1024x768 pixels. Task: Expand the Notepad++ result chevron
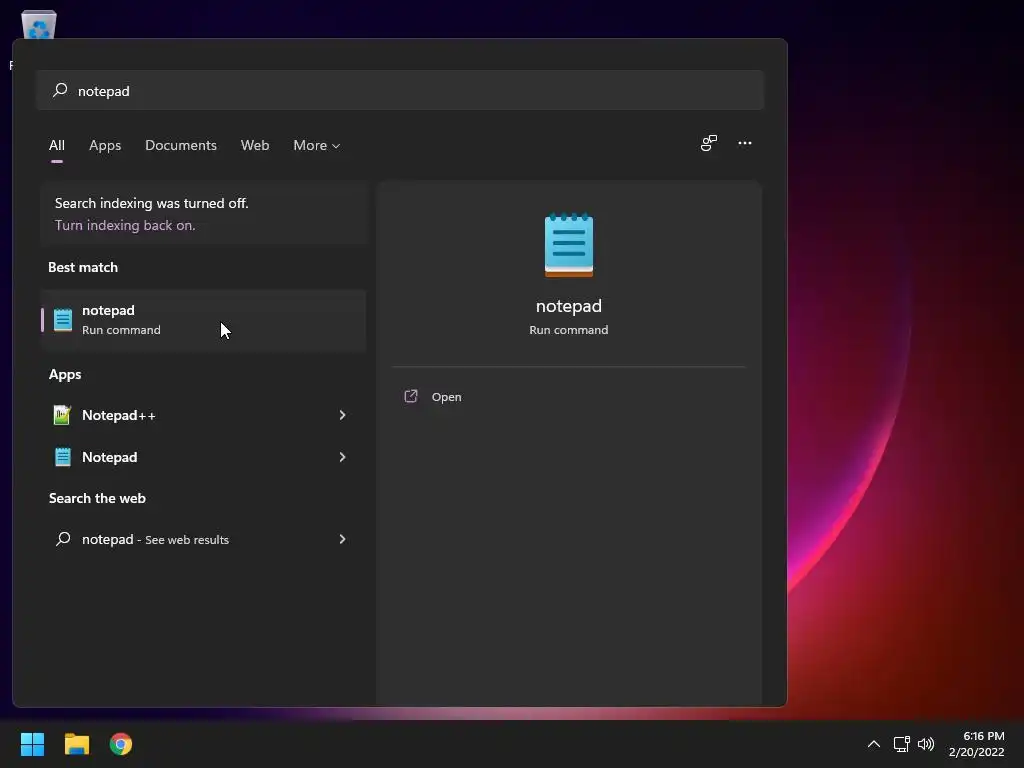click(342, 415)
